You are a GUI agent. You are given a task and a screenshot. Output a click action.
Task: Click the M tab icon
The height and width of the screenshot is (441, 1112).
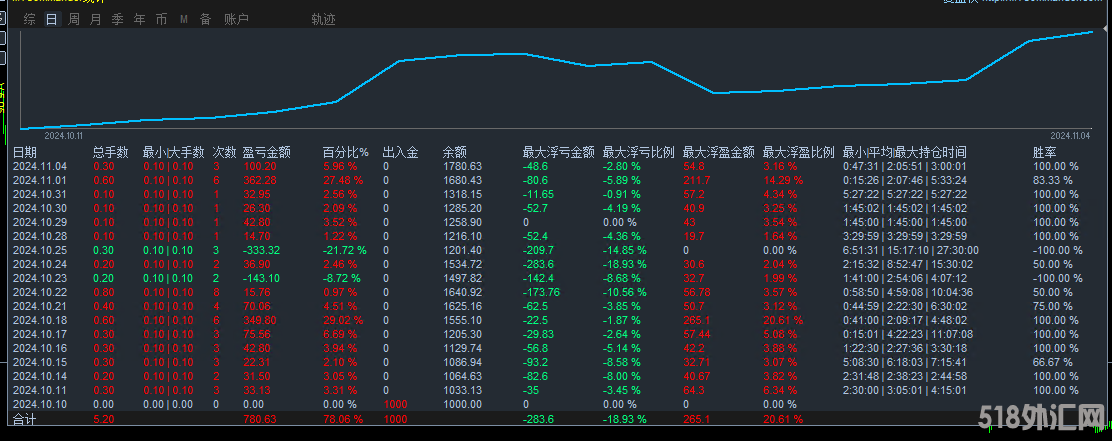(x=183, y=19)
